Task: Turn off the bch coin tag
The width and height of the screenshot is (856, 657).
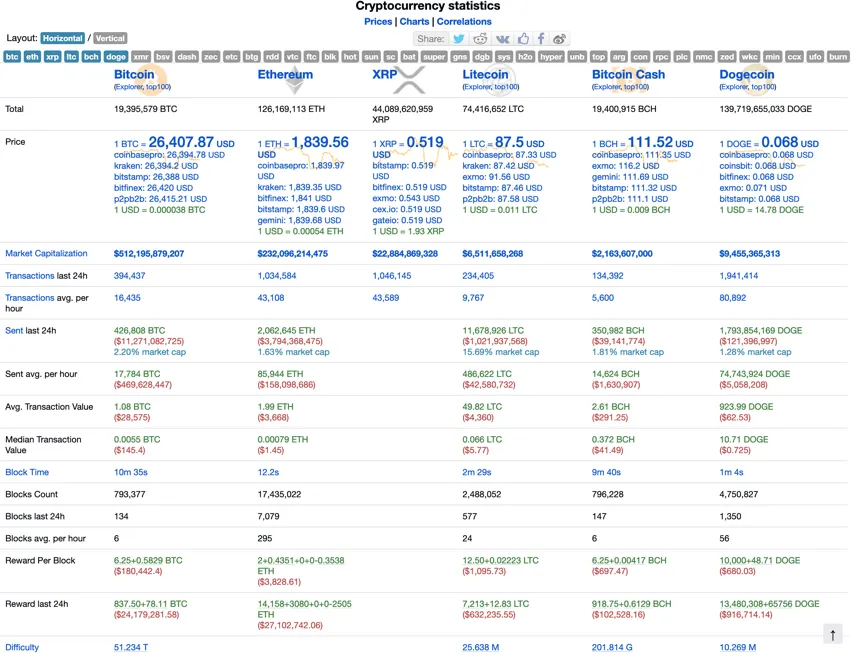Action: tap(91, 57)
